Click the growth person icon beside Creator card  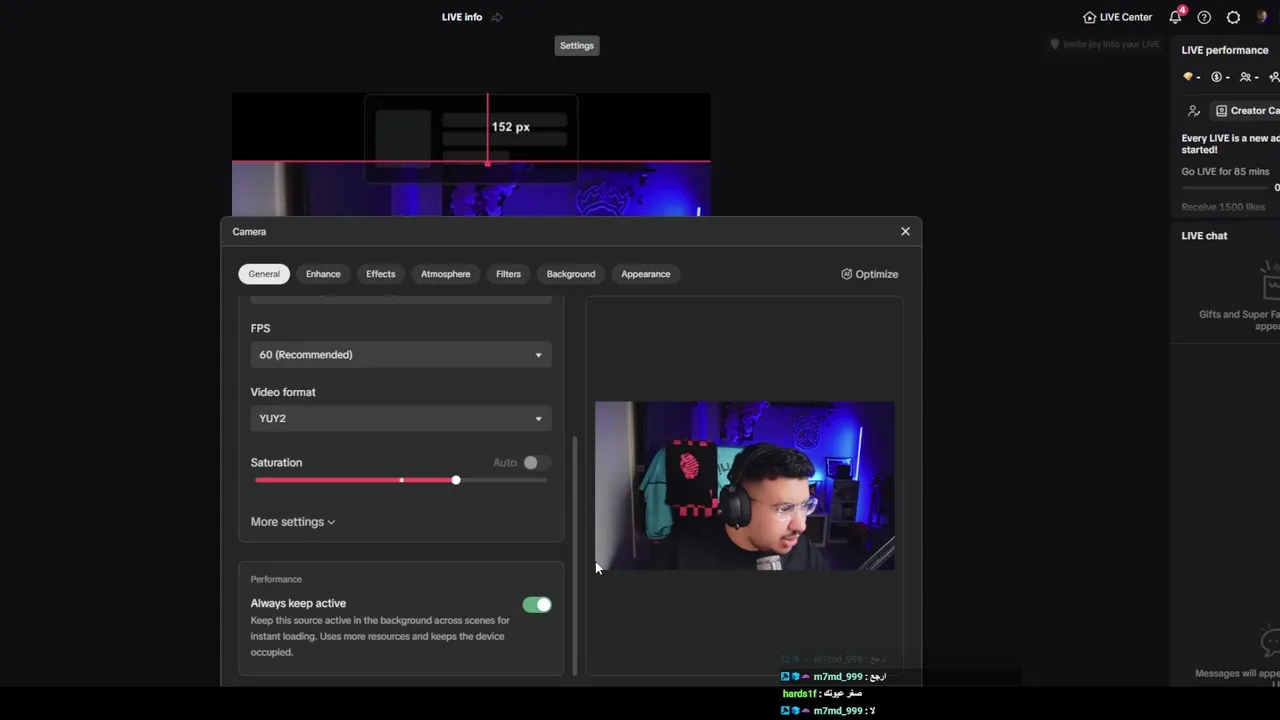pos(1193,111)
